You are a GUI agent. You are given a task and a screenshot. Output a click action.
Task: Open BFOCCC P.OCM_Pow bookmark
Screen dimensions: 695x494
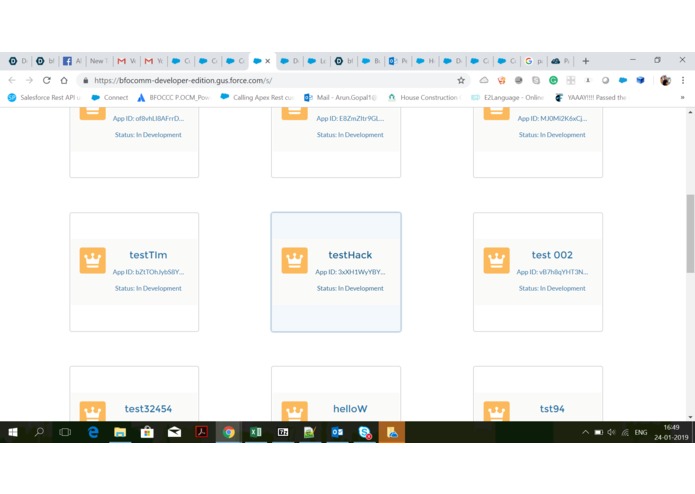tap(173, 97)
